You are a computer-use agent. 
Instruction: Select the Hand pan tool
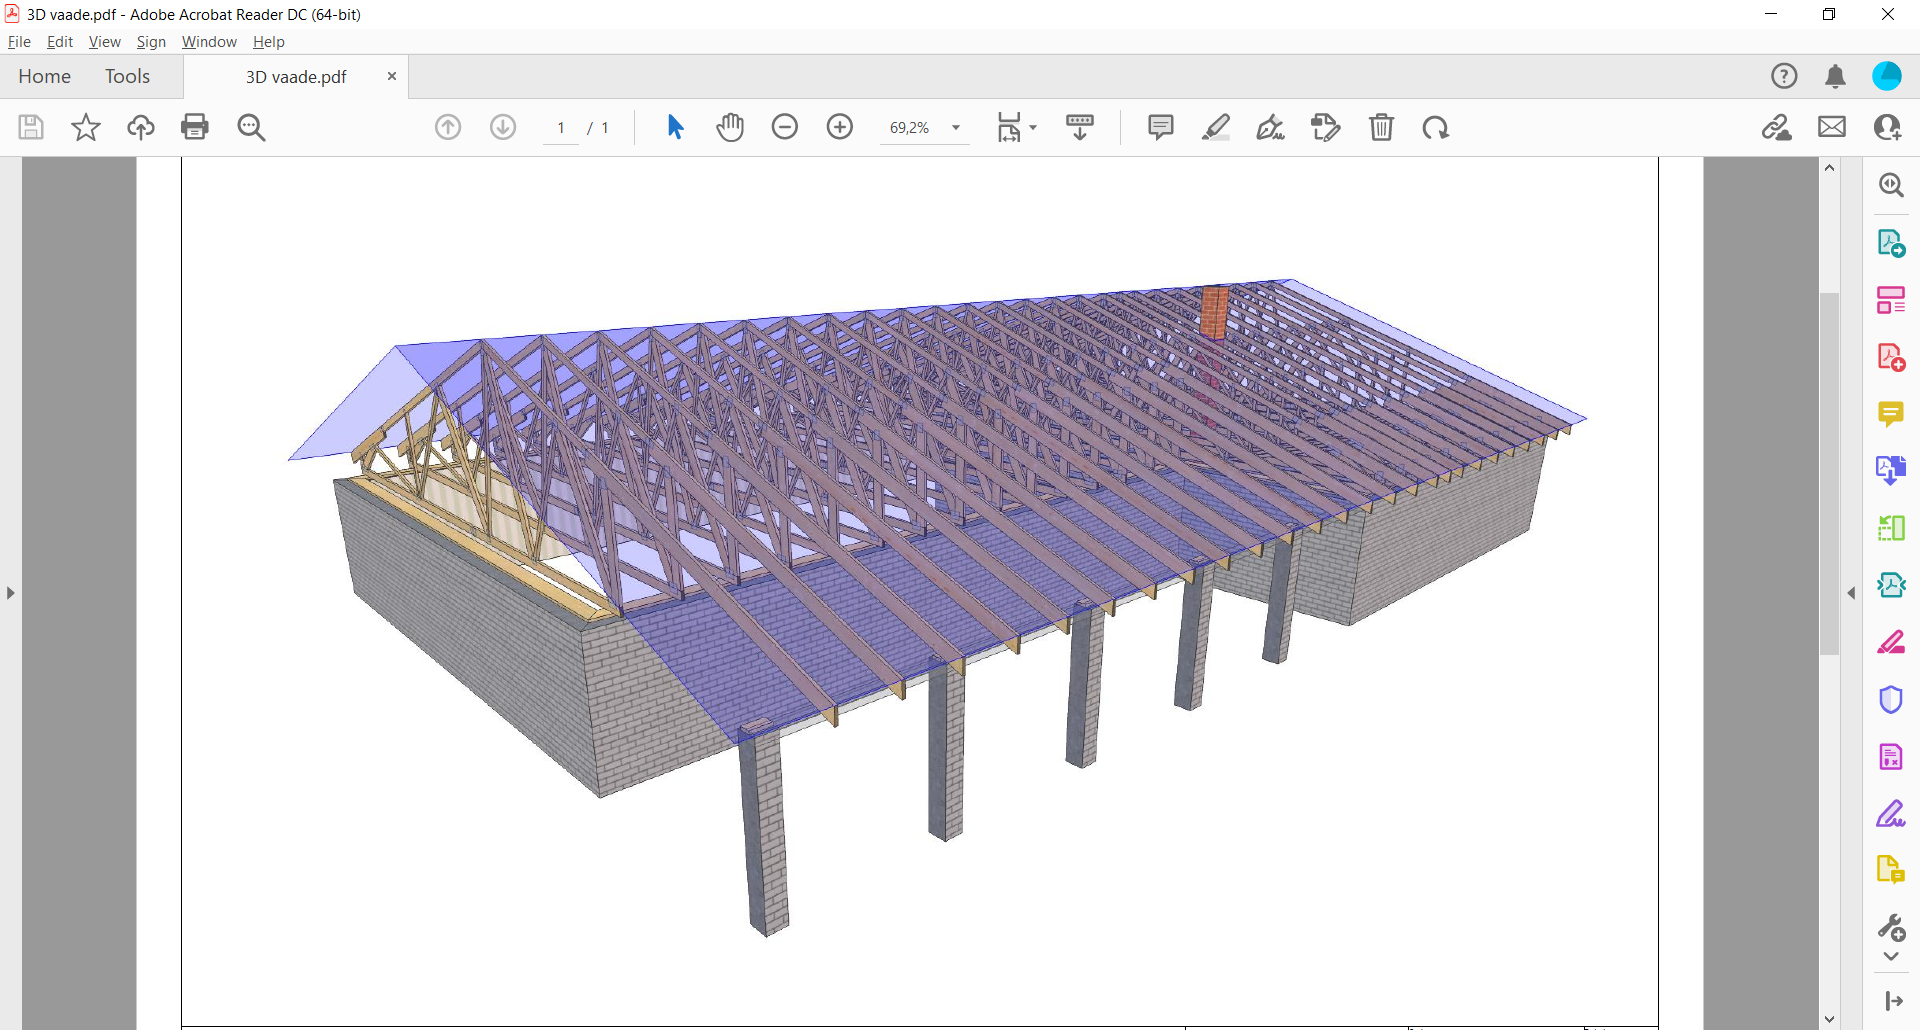click(x=730, y=127)
